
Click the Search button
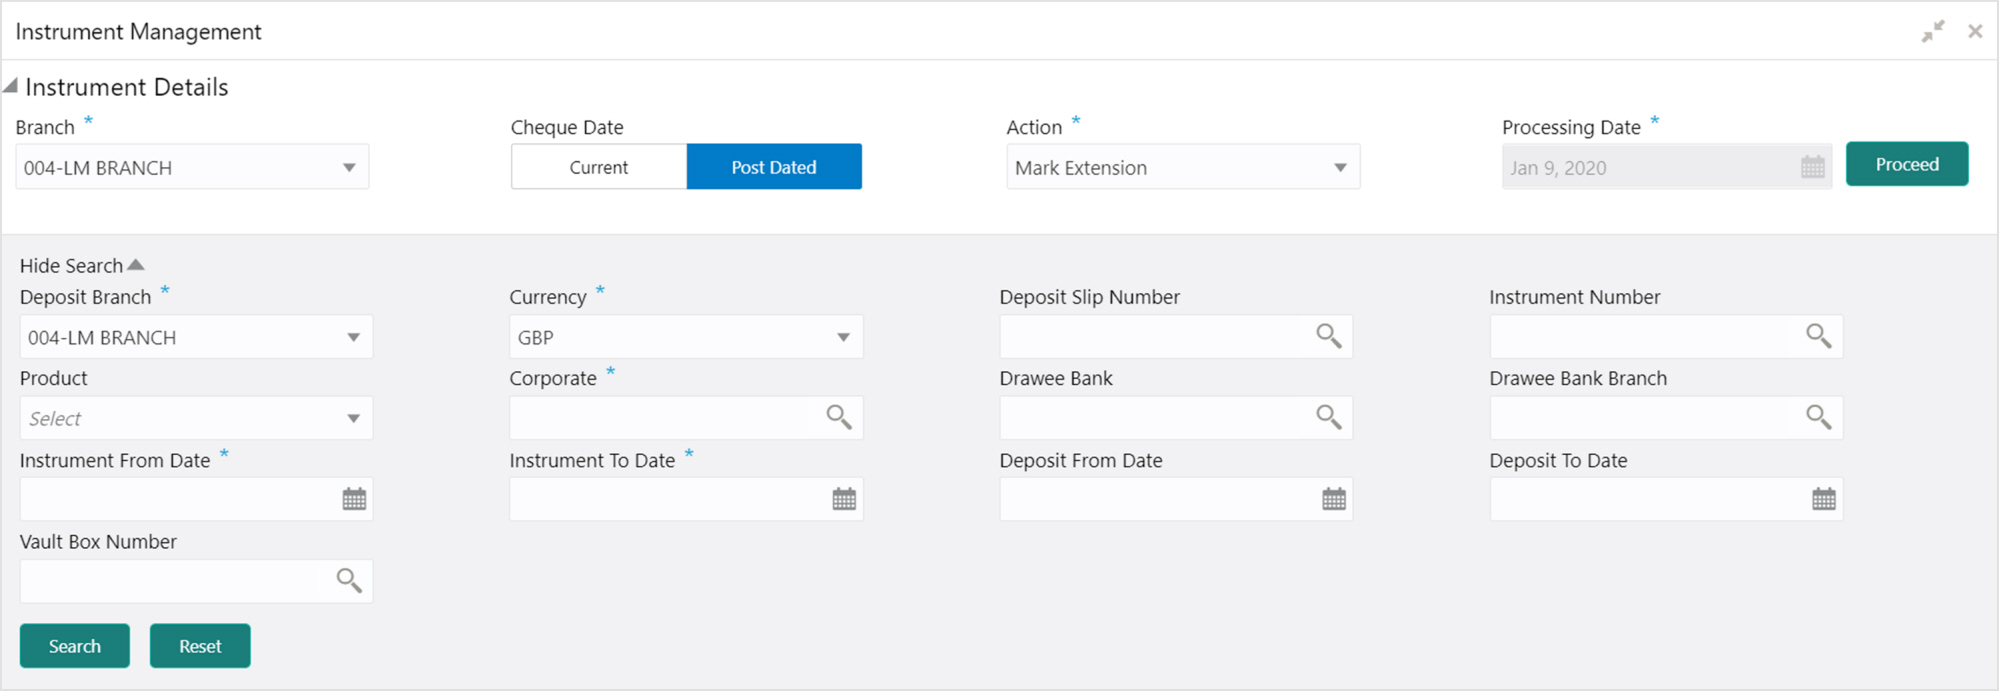(x=75, y=646)
